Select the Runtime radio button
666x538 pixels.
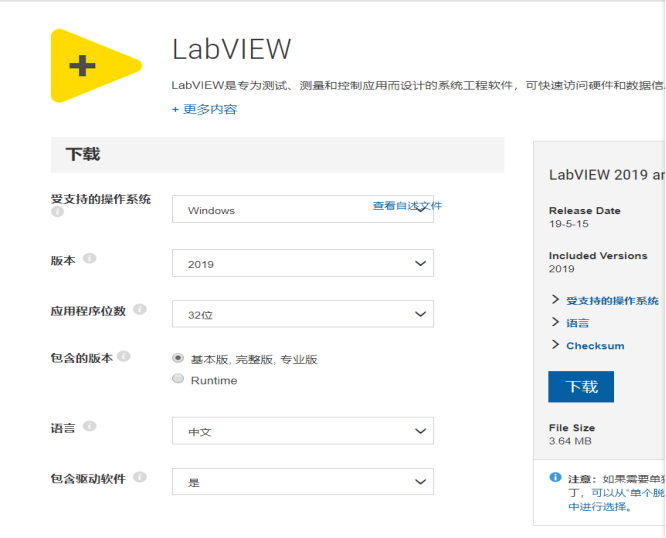tap(178, 378)
